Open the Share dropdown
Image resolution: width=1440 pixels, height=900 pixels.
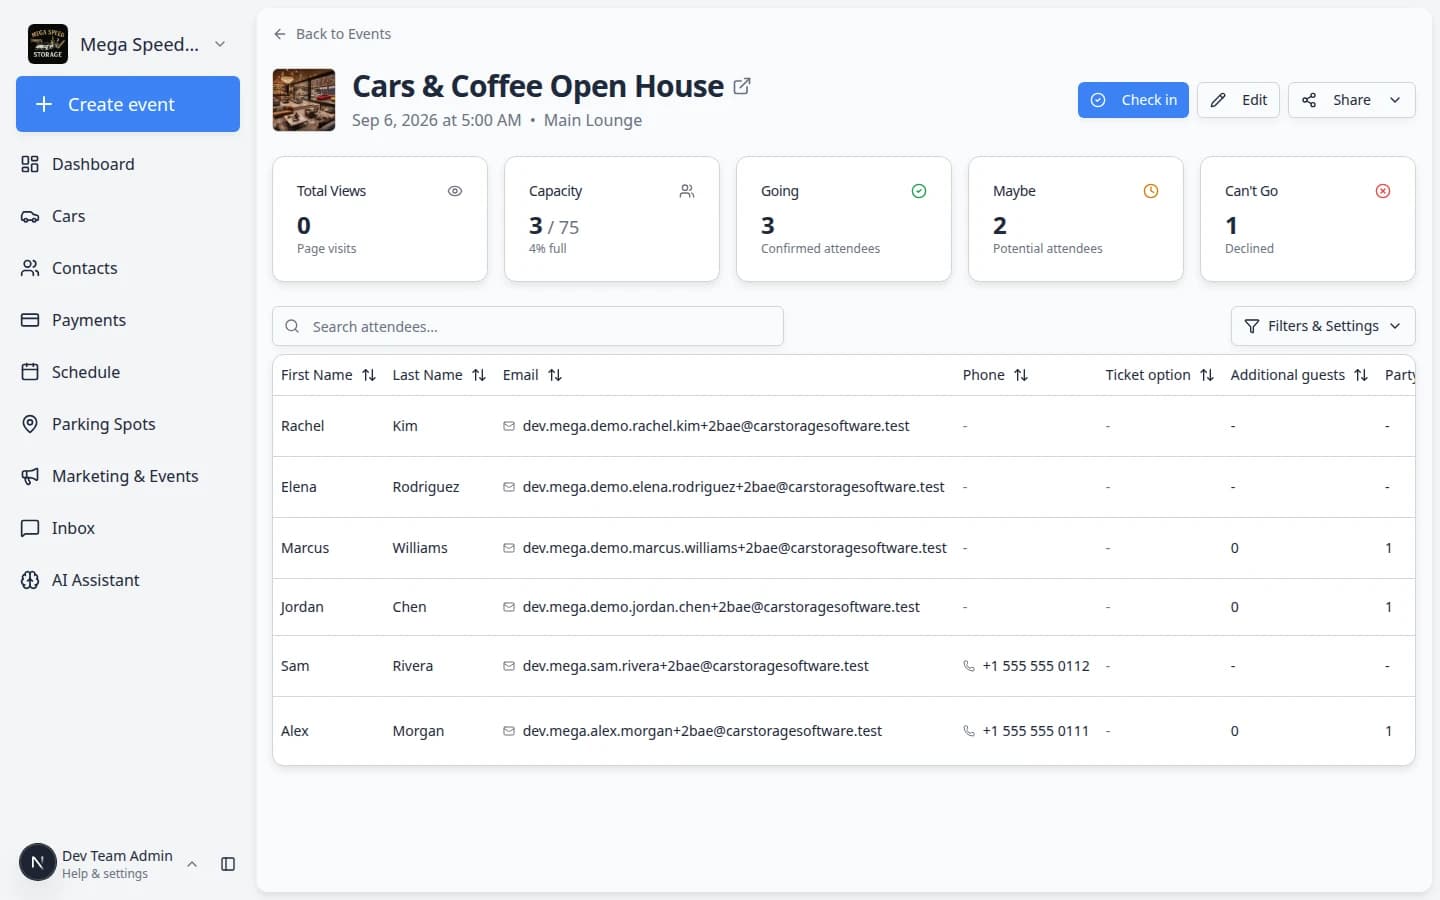[1351, 100]
